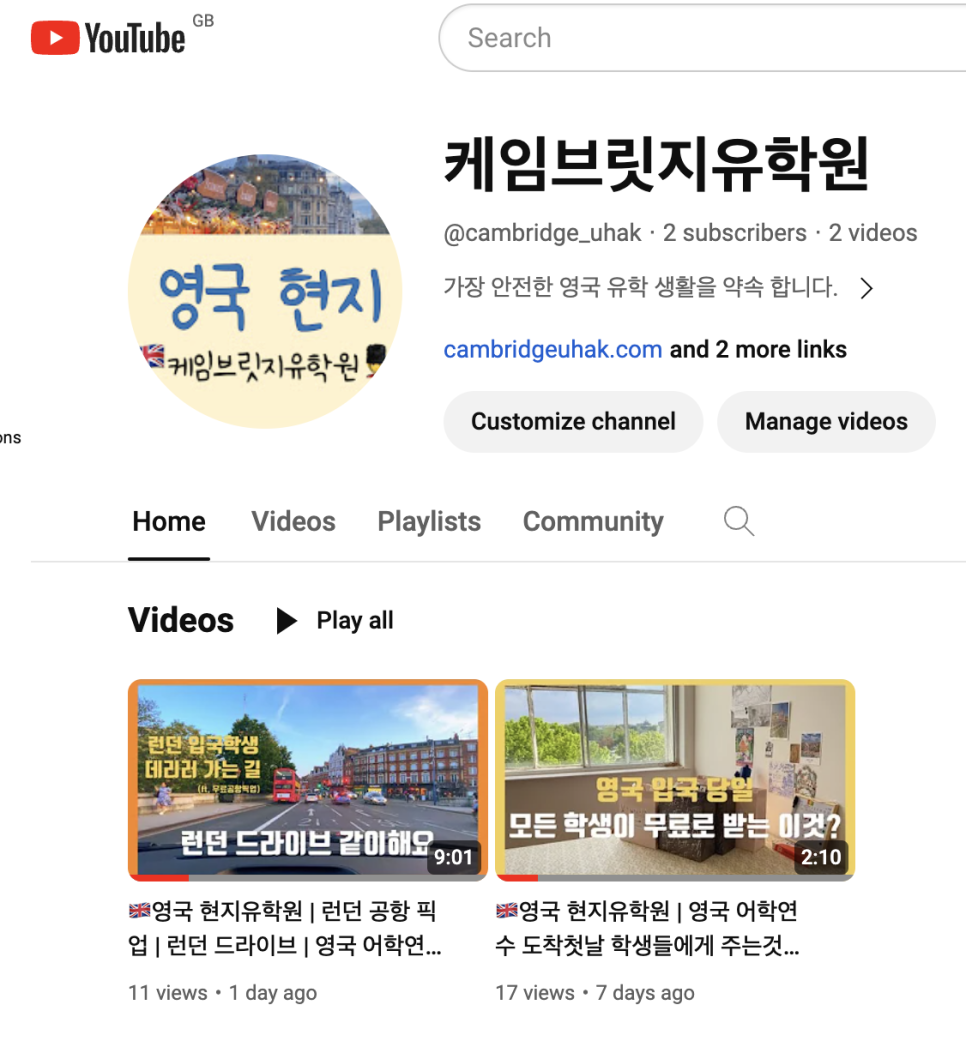The image size is (966, 1041).
Task: Click the '2 subscribers' text
Action: [x=734, y=233]
